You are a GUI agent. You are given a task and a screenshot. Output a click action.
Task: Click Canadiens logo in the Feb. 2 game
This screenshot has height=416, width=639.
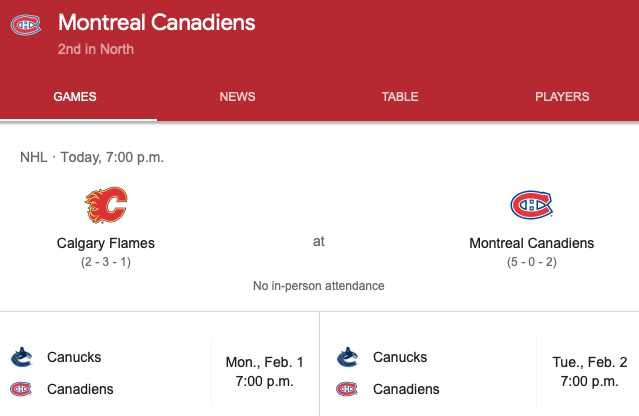pyautogui.click(x=347, y=389)
